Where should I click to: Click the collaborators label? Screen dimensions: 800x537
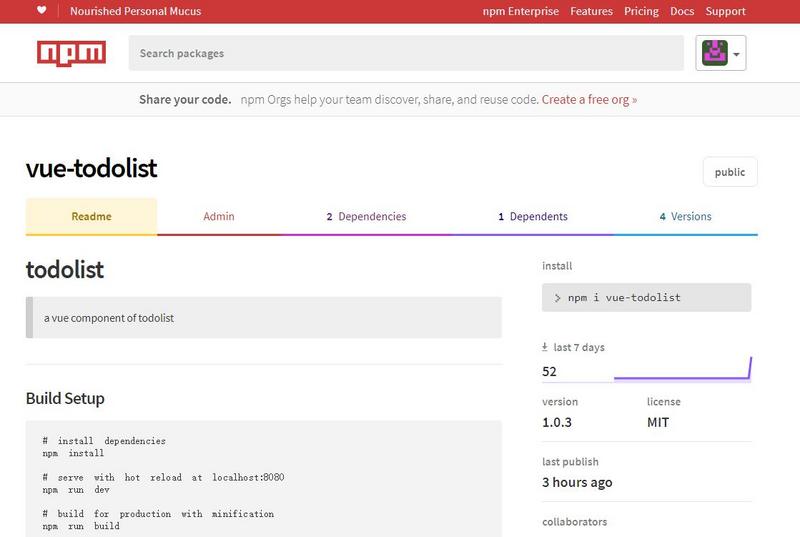tap(574, 522)
